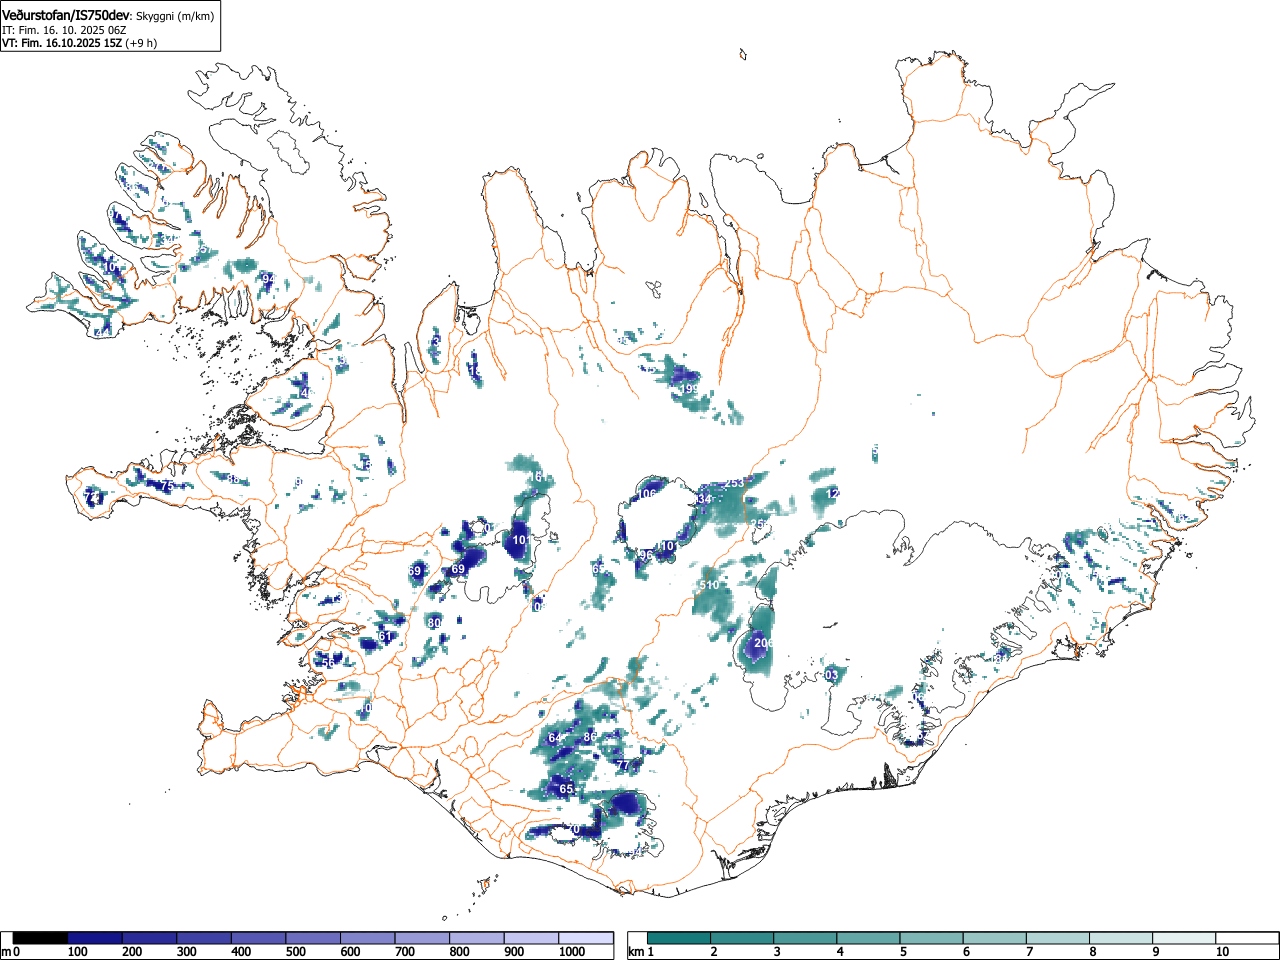
Task: Click the '80' visibility value label
Action: 434,623
